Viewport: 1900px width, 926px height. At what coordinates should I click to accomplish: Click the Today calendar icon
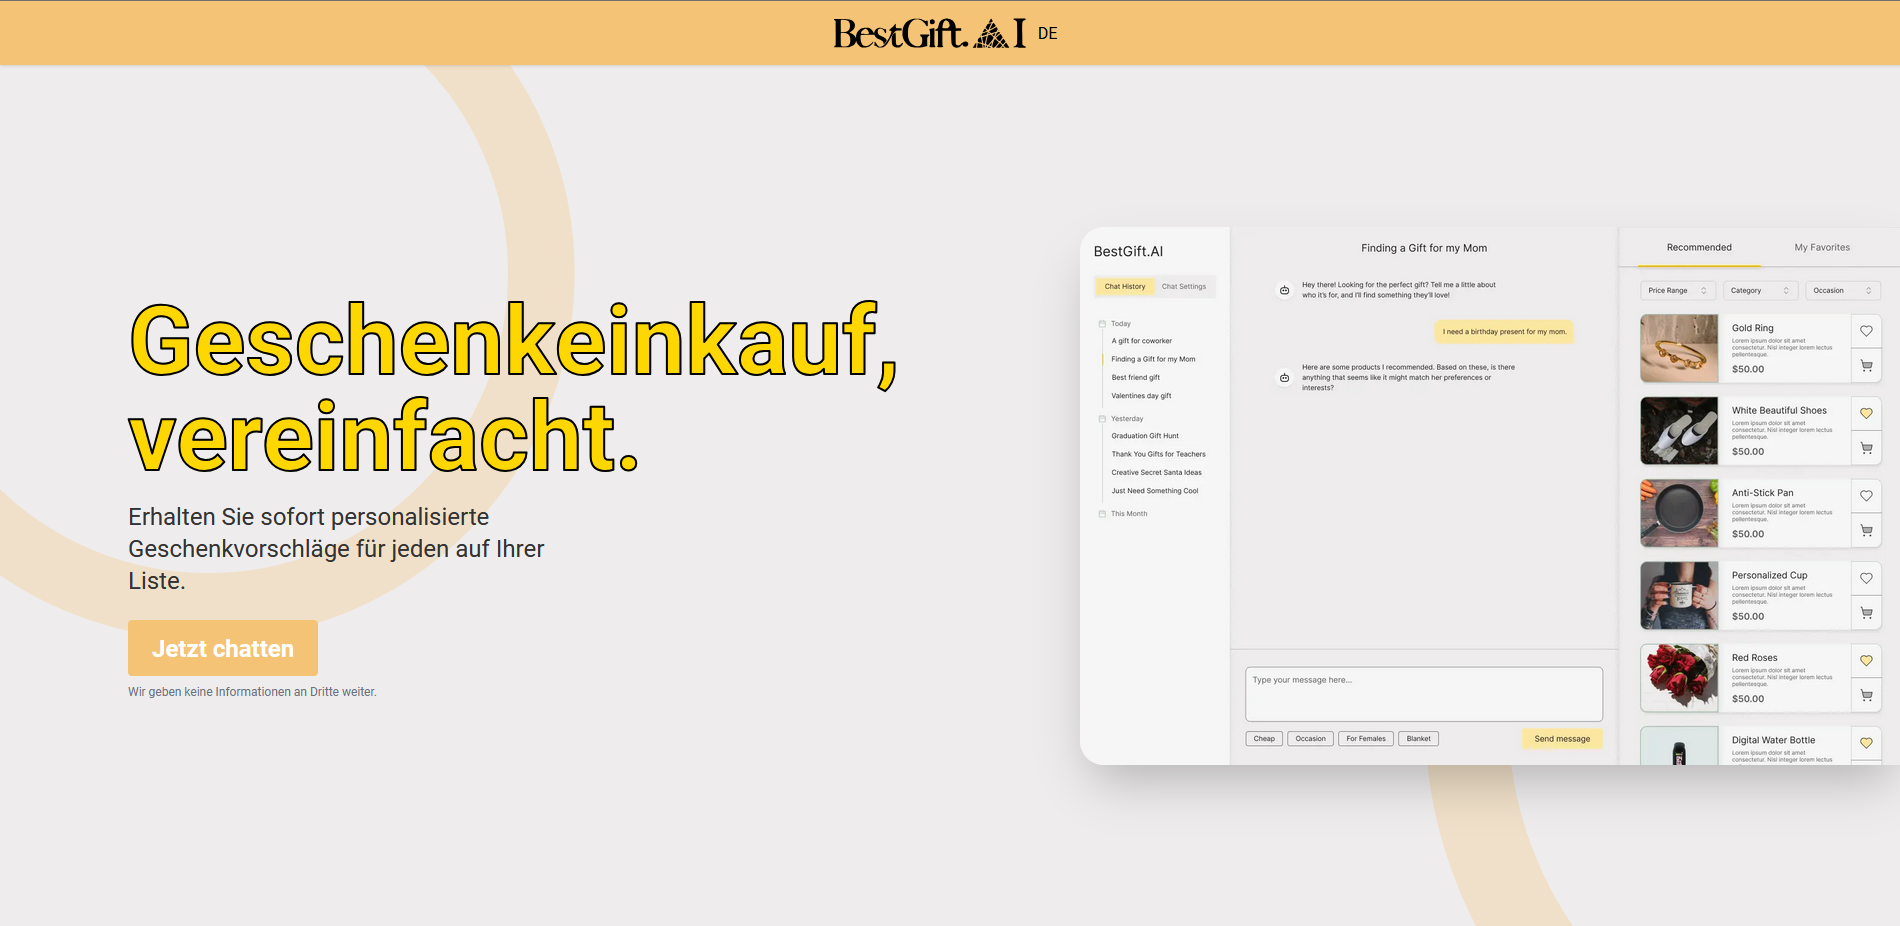tap(1102, 324)
